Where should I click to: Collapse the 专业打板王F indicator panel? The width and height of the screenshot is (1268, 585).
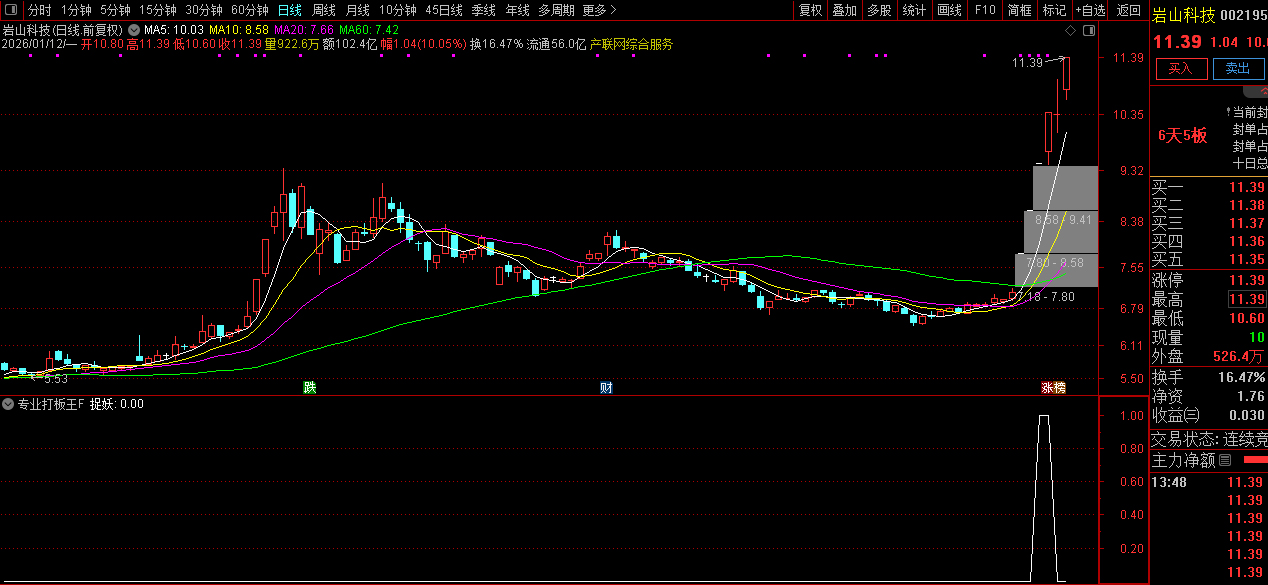pyautogui.click(x=8, y=405)
